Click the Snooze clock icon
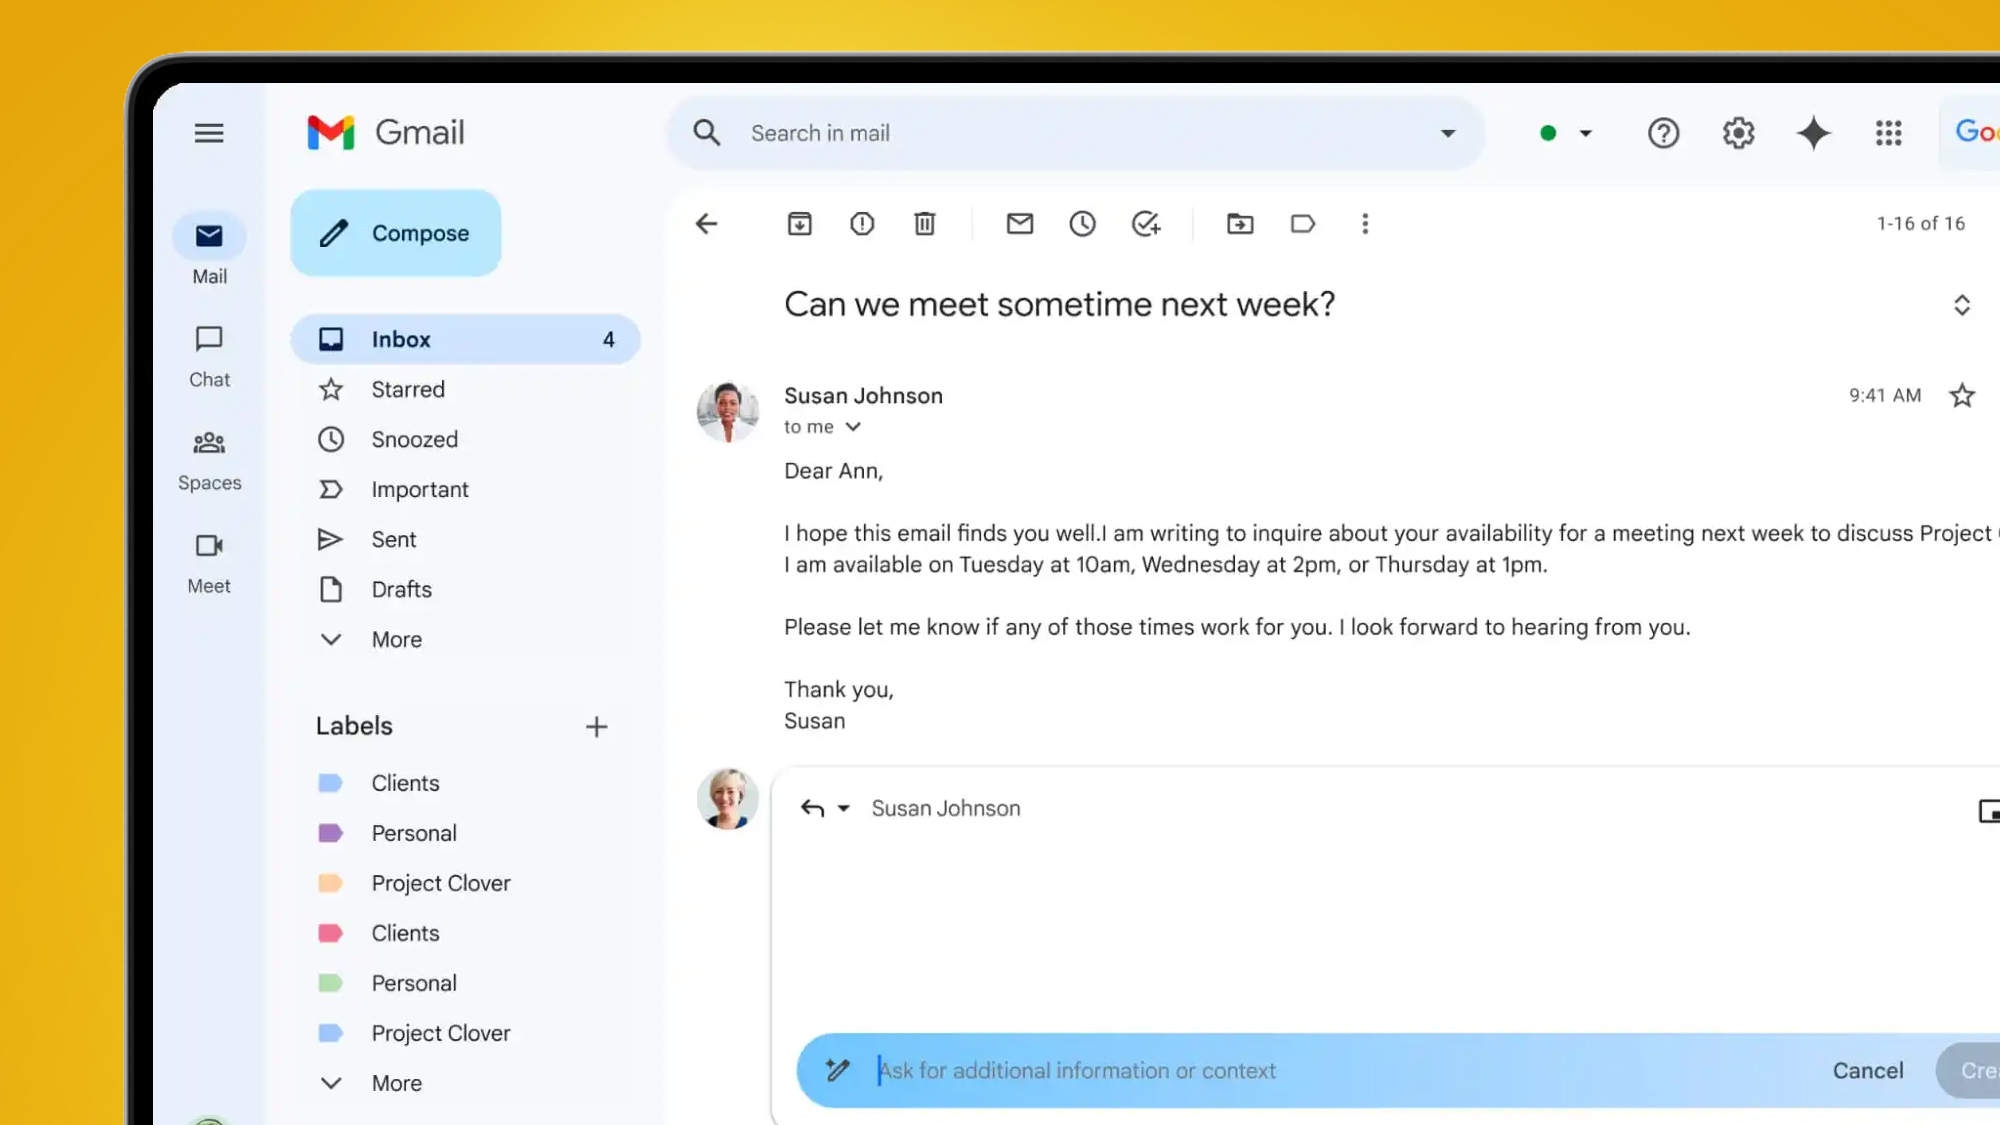The image size is (2000, 1125). coord(1084,224)
